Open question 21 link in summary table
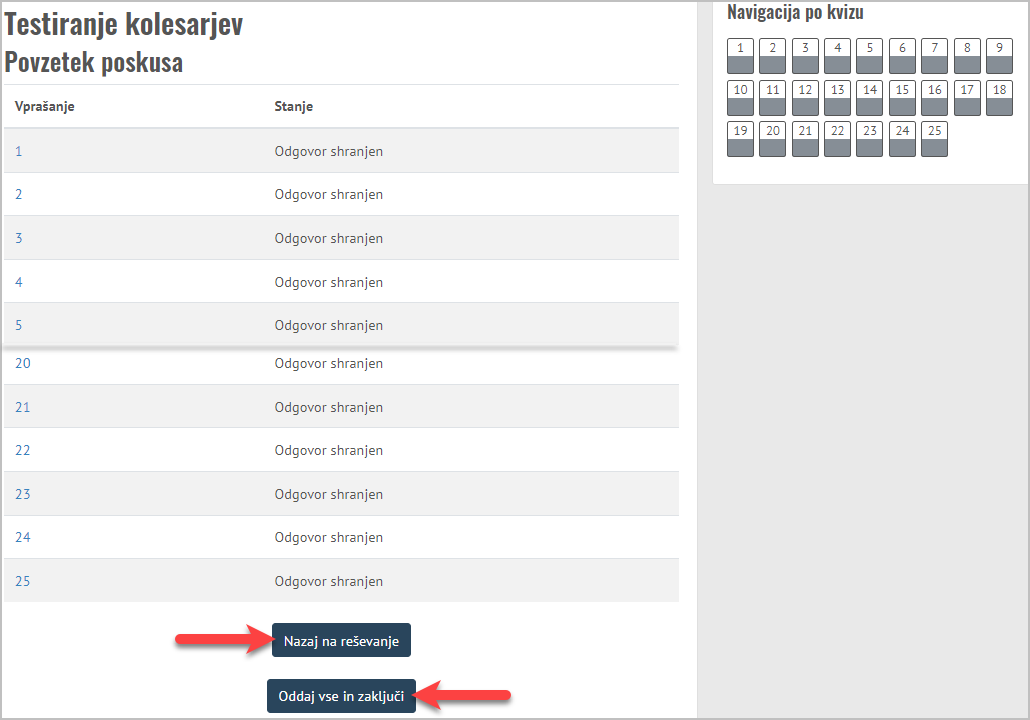 point(22,407)
